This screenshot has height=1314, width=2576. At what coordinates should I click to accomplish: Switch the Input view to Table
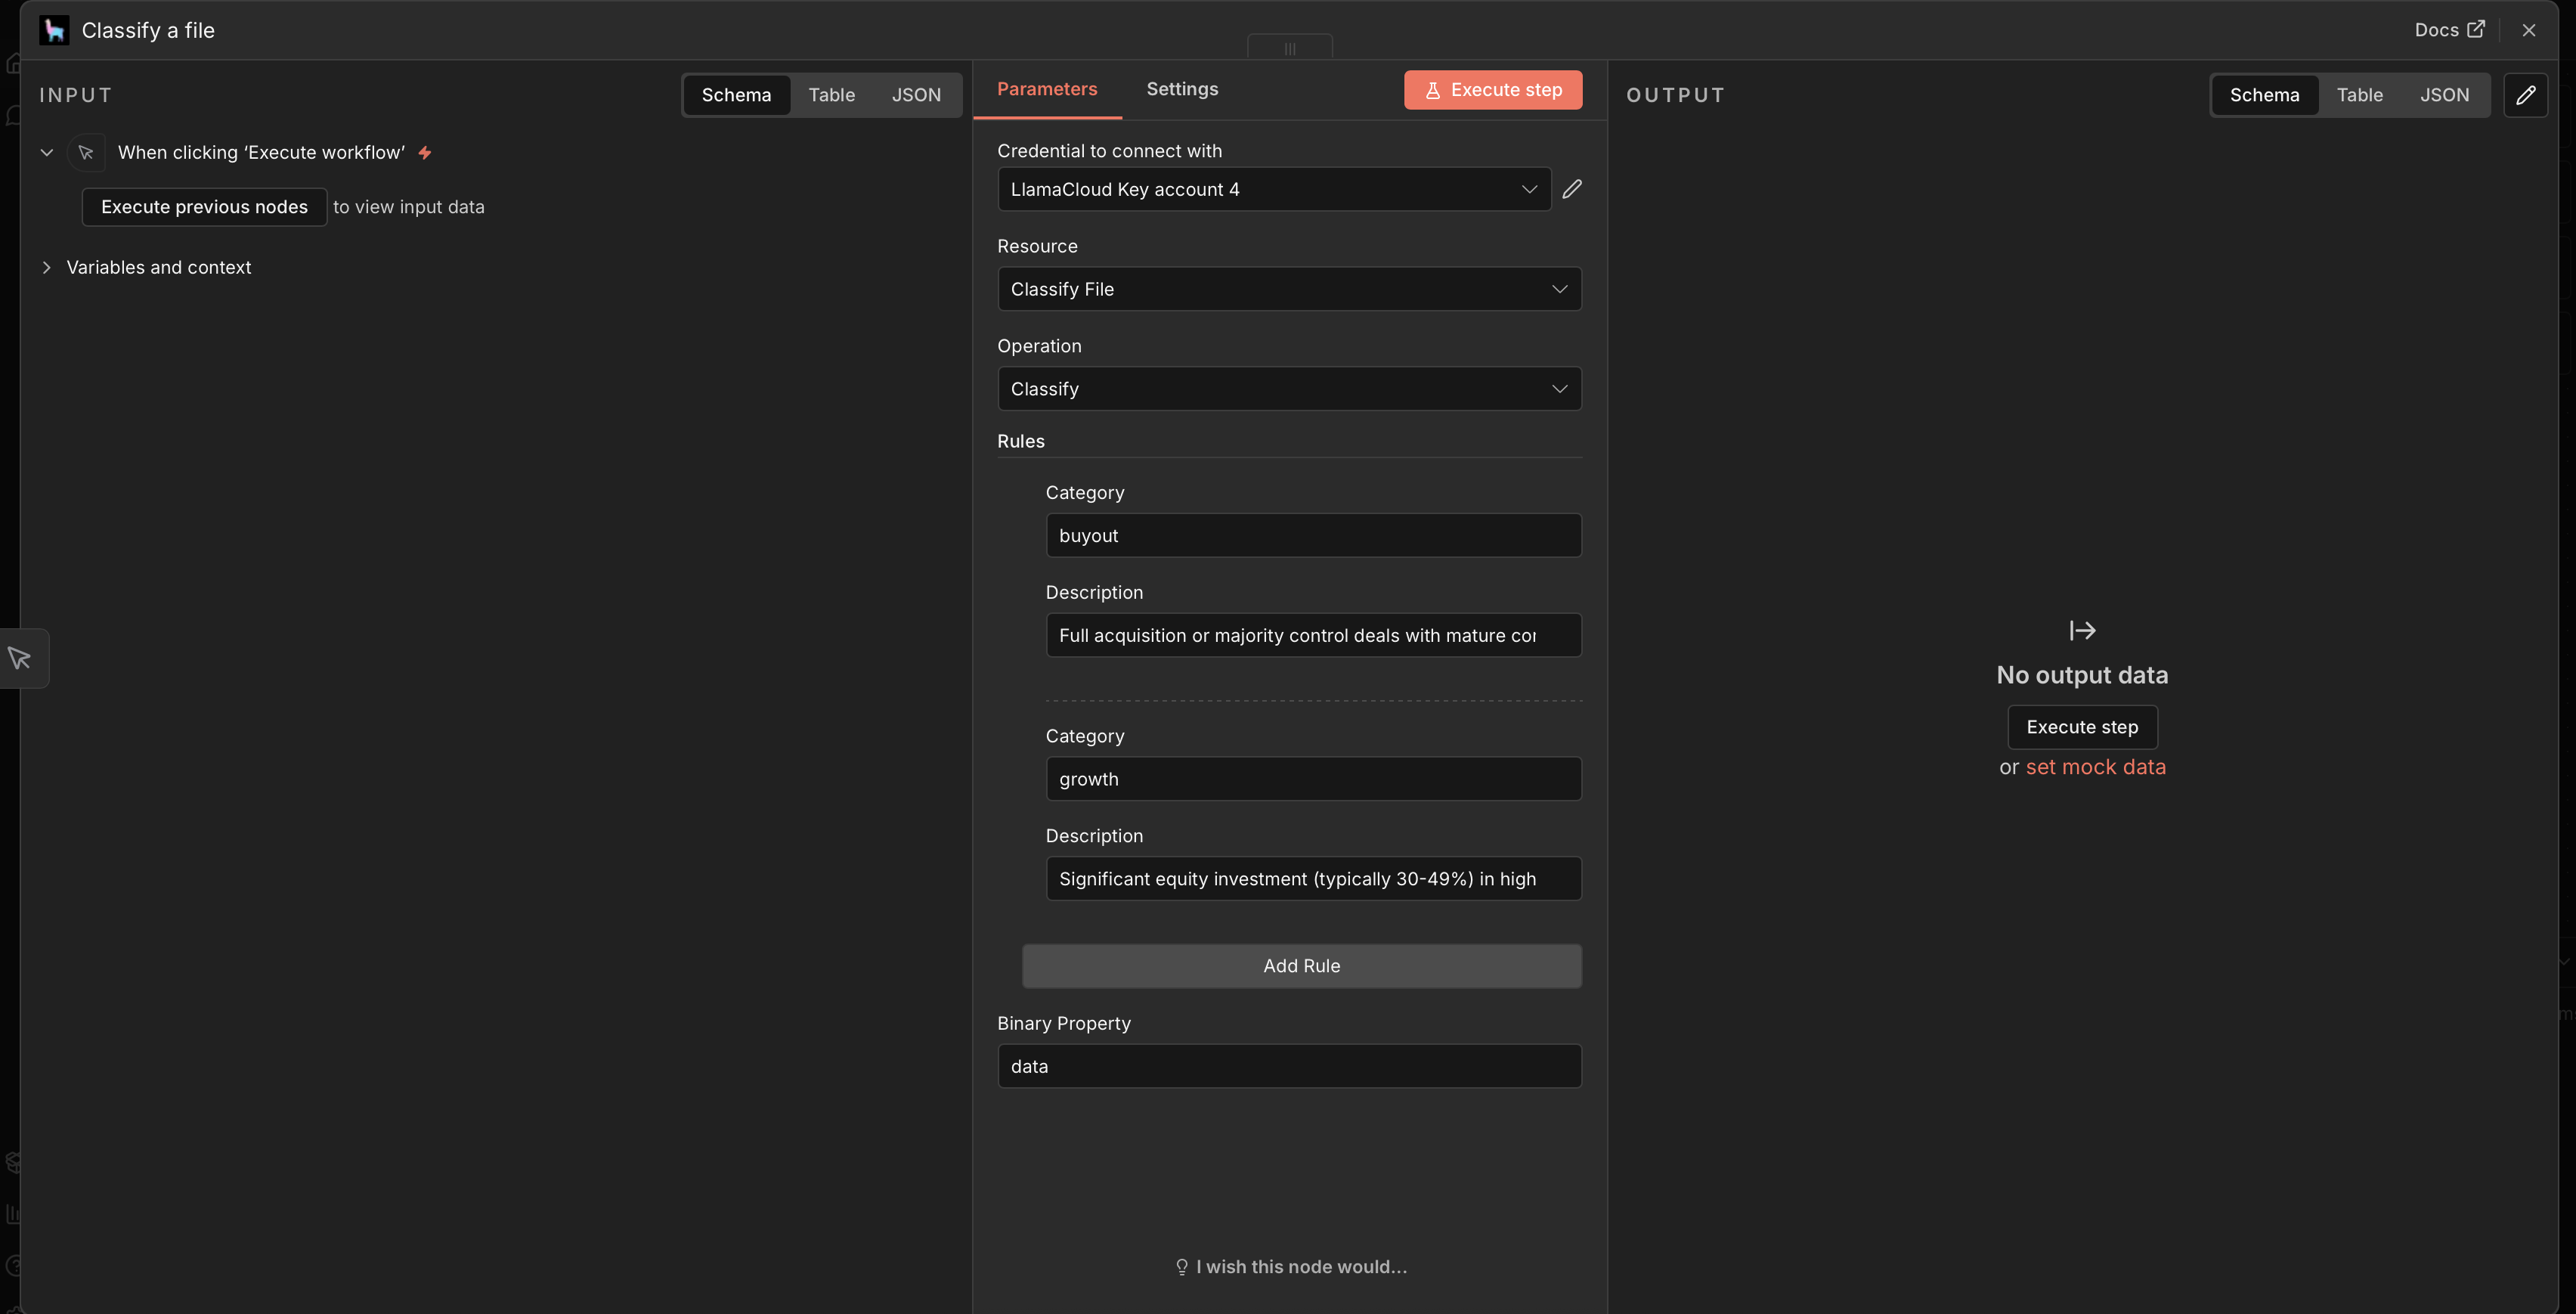[x=831, y=95]
